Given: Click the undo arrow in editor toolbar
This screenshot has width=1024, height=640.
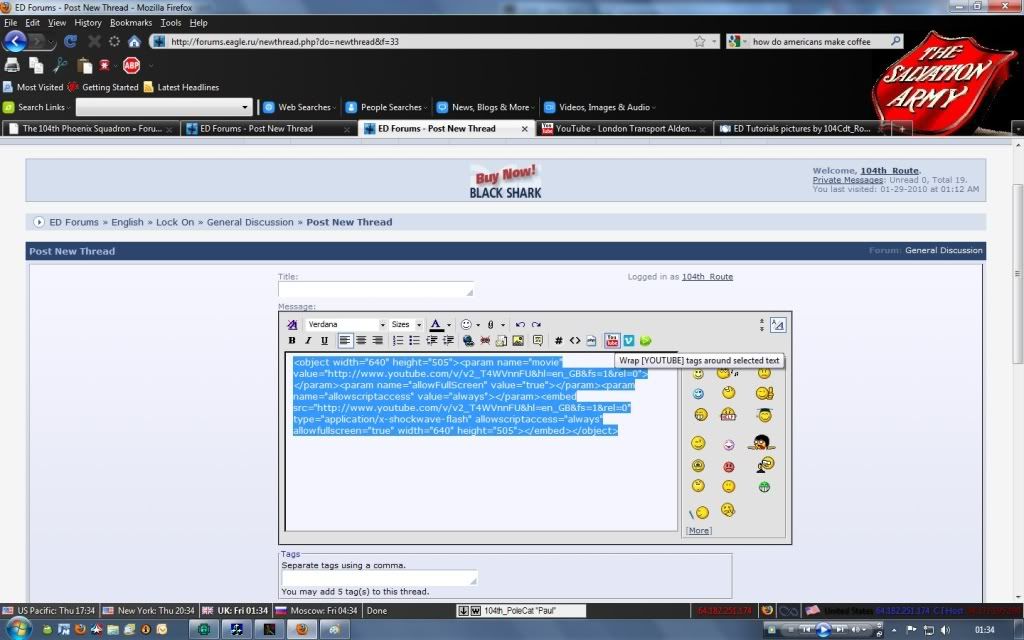Looking at the screenshot, I should coord(520,325).
